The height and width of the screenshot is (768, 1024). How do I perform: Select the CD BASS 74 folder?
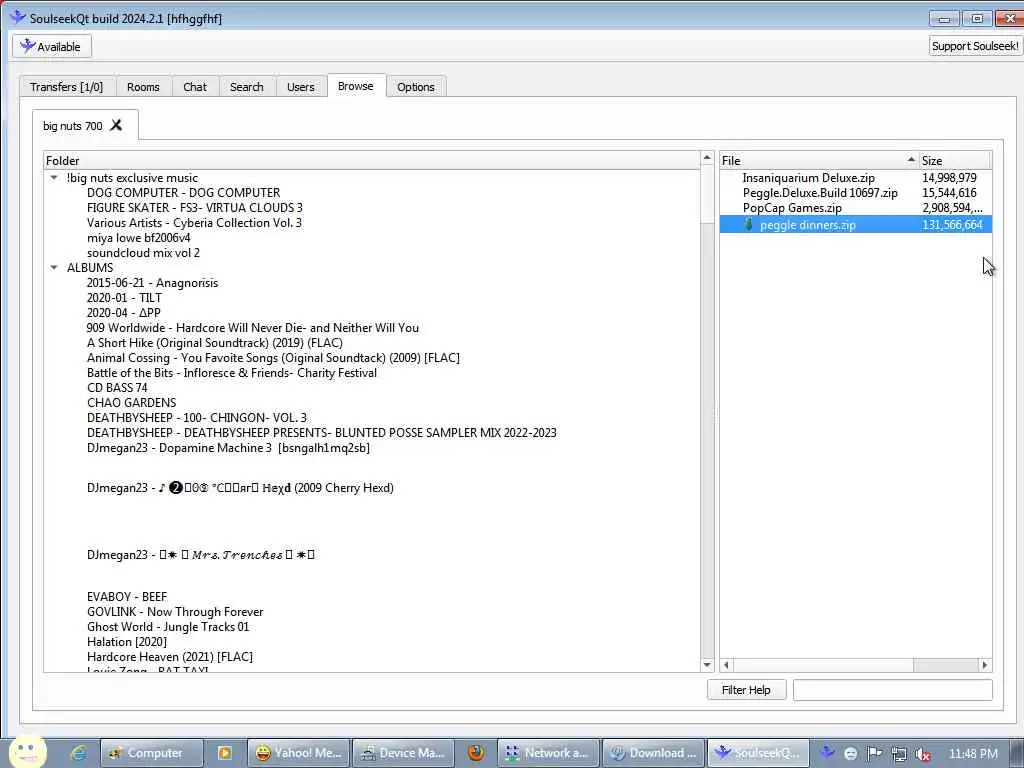(x=117, y=388)
